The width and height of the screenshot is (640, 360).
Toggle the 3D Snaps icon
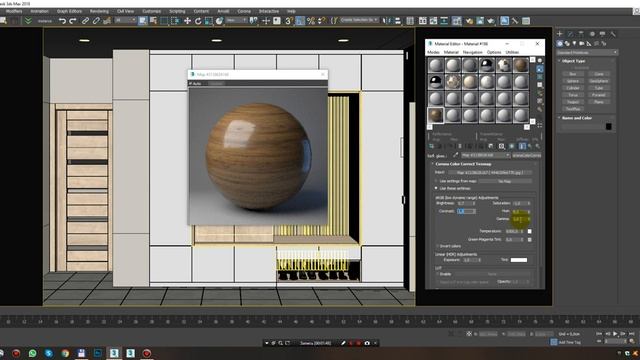point(289,21)
